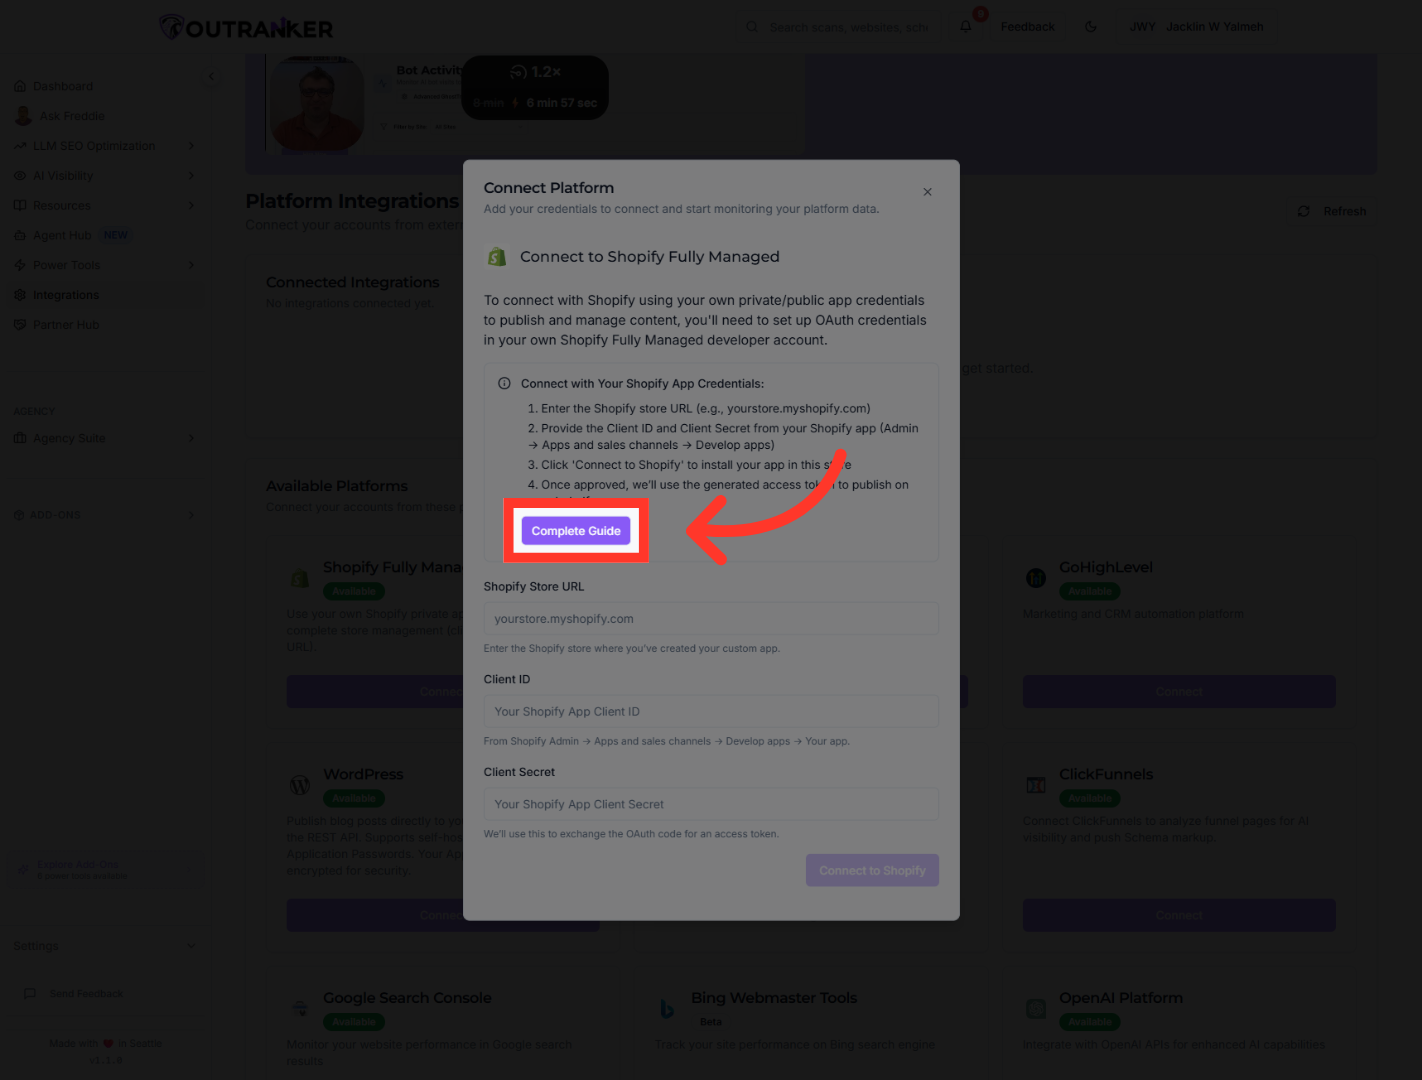
Task: Focus the Client Secret input field
Action: [x=710, y=804]
